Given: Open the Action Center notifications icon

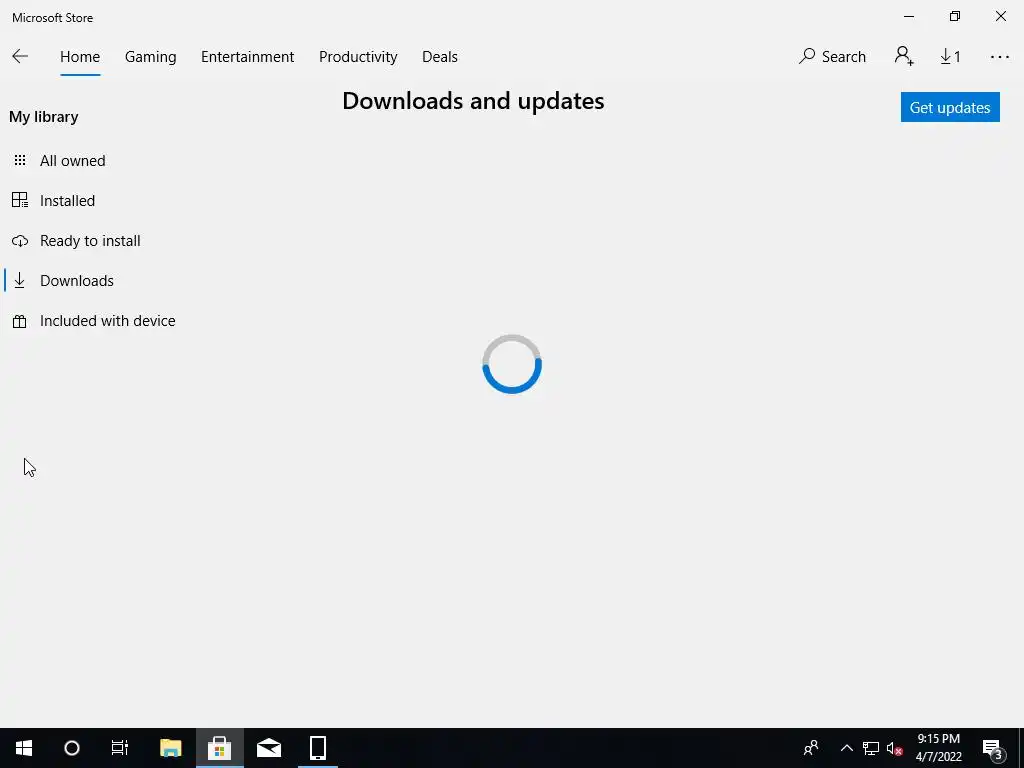Looking at the screenshot, I should pyautogui.click(x=992, y=748).
